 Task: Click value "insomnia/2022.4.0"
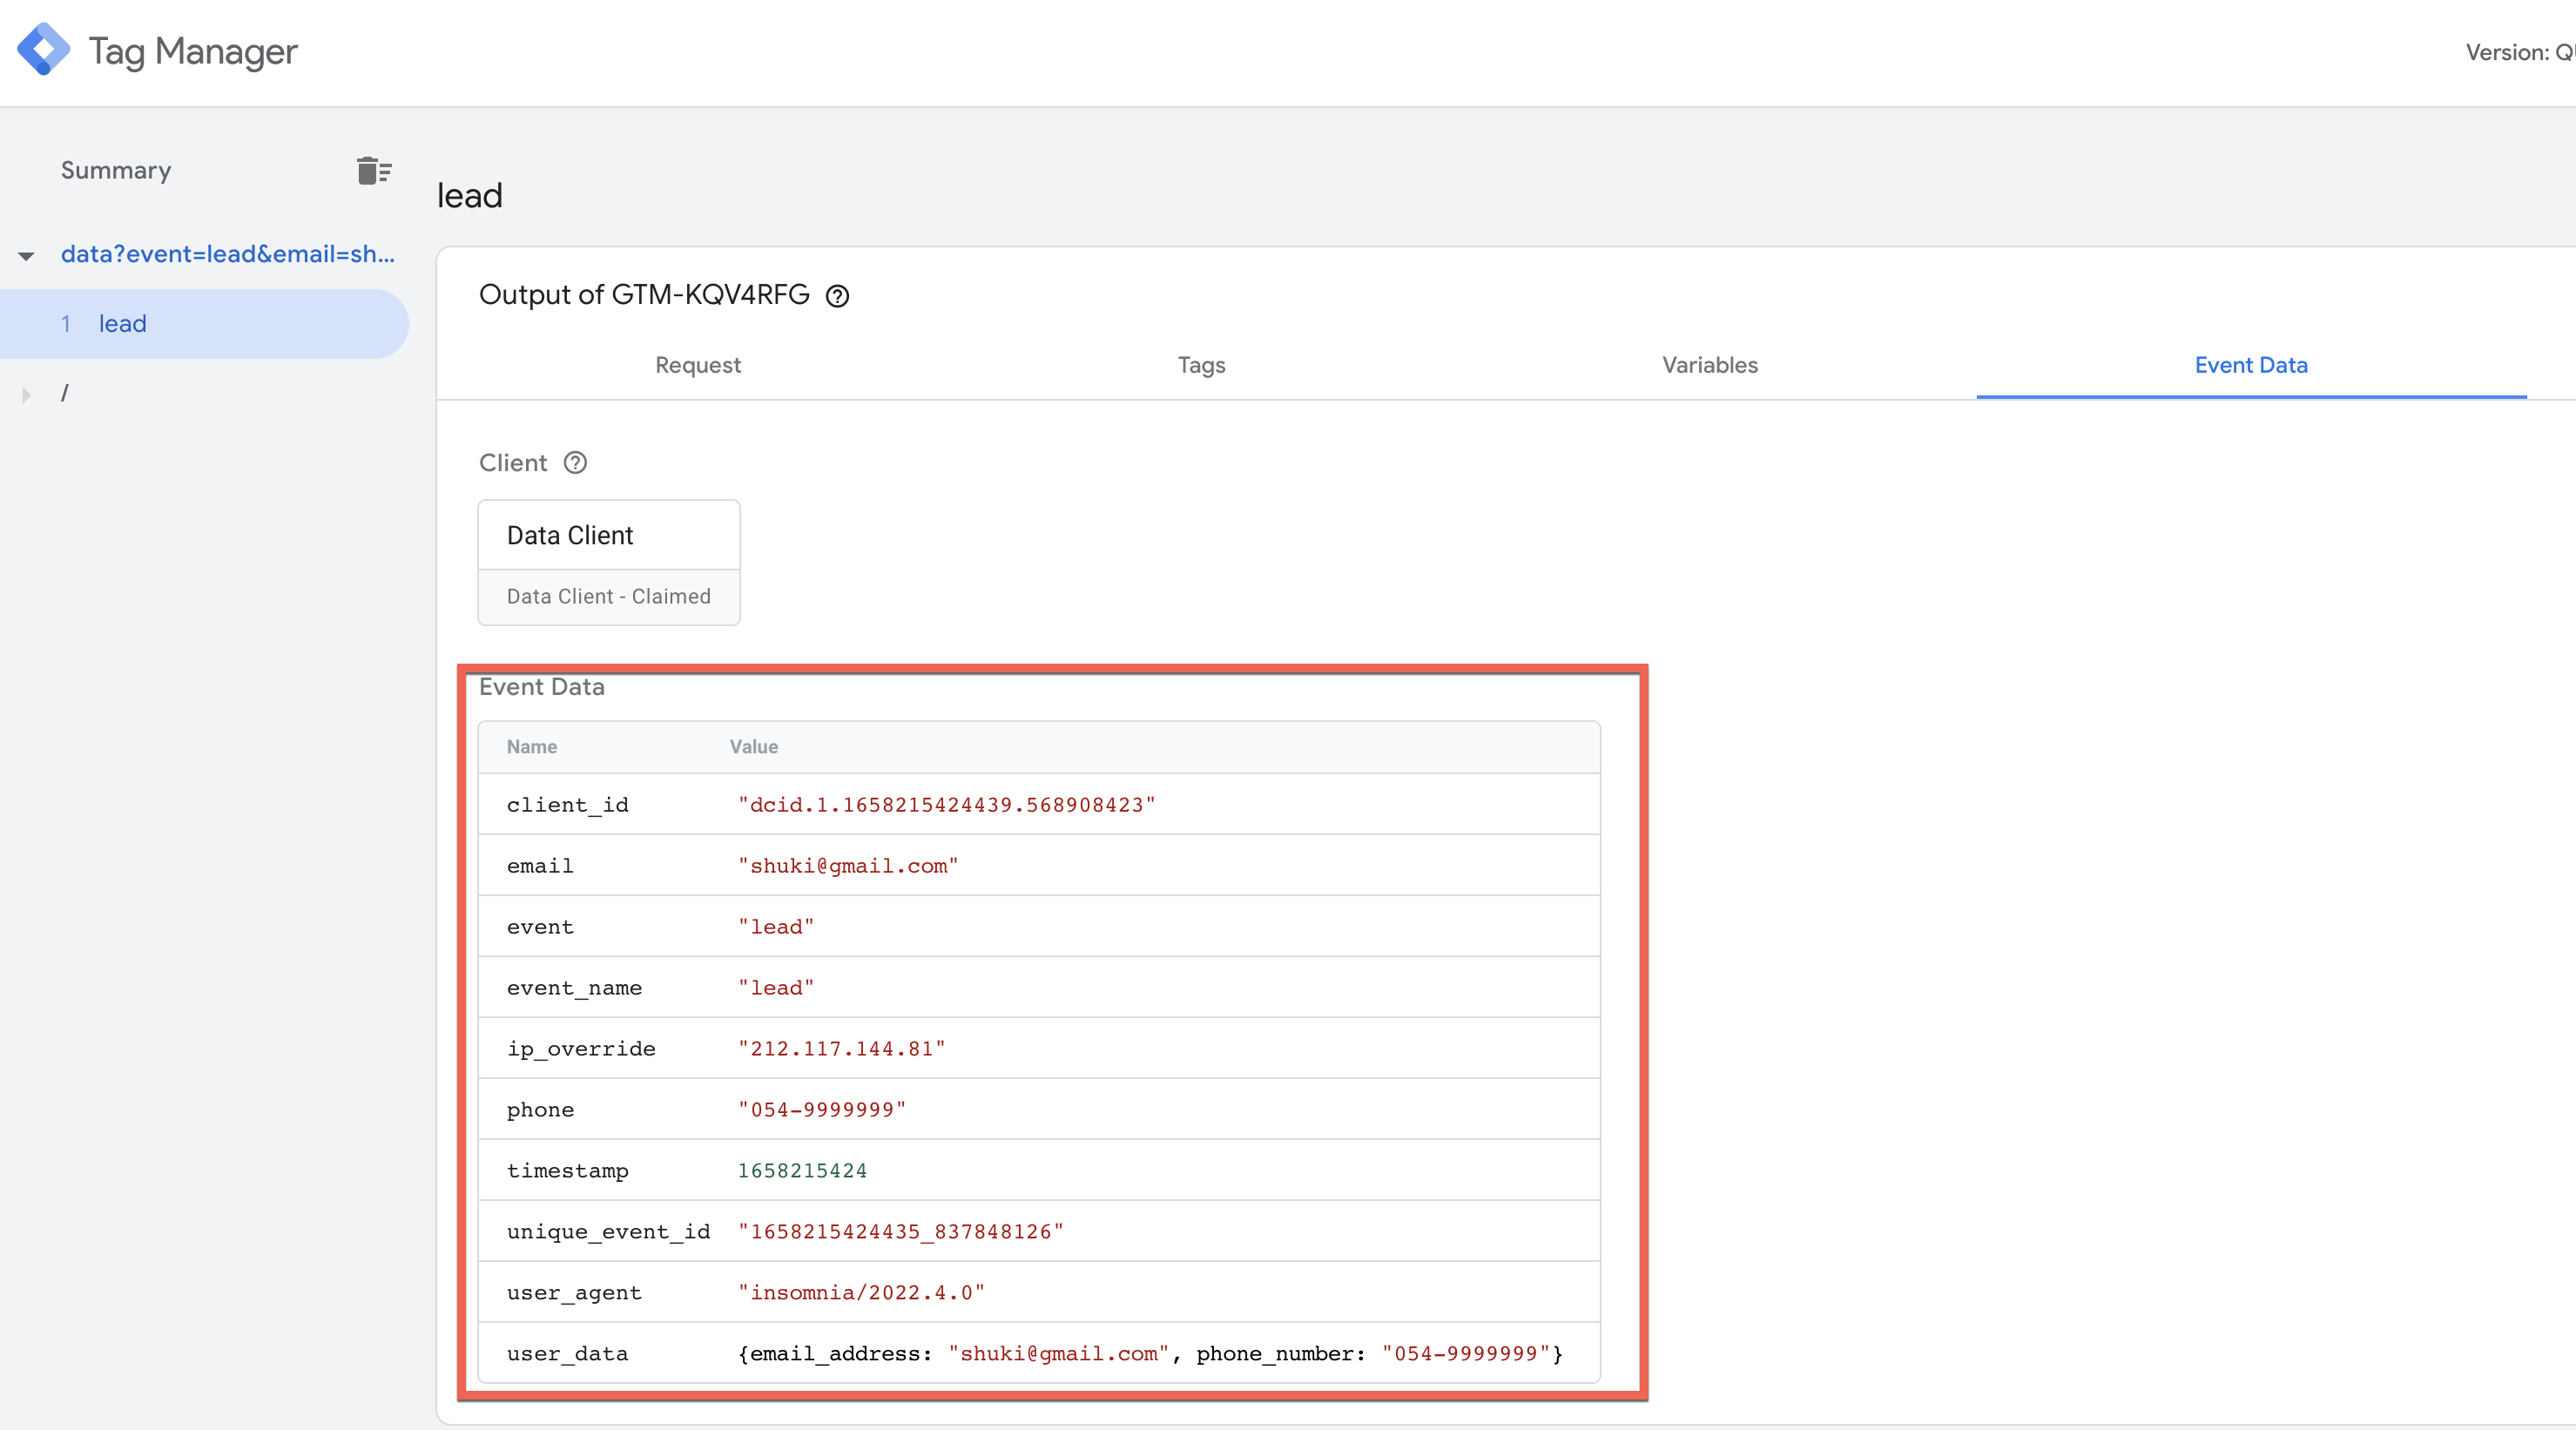coord(861,1293)
